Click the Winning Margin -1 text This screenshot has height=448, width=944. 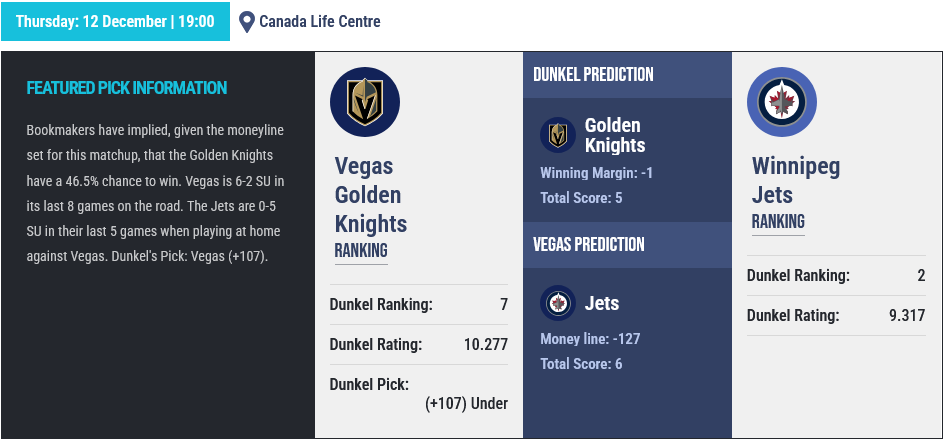(596, 173)
